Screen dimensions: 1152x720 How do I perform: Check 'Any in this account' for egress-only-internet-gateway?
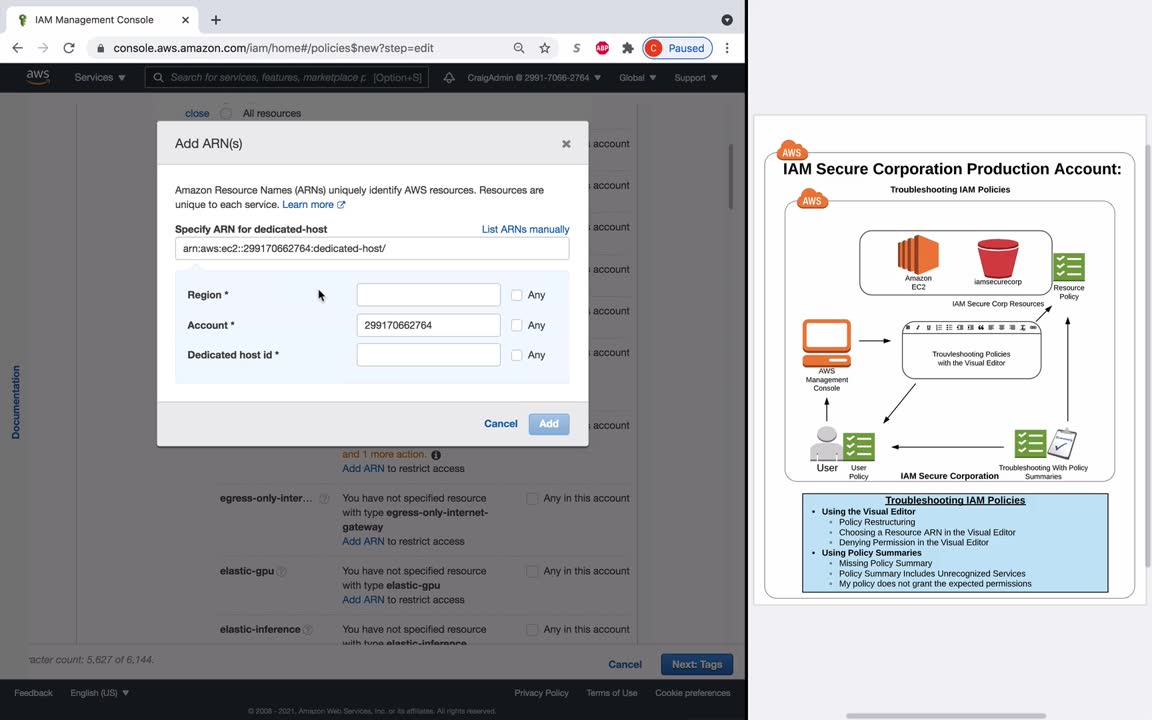pyautogui.click(x=532, y=498)
